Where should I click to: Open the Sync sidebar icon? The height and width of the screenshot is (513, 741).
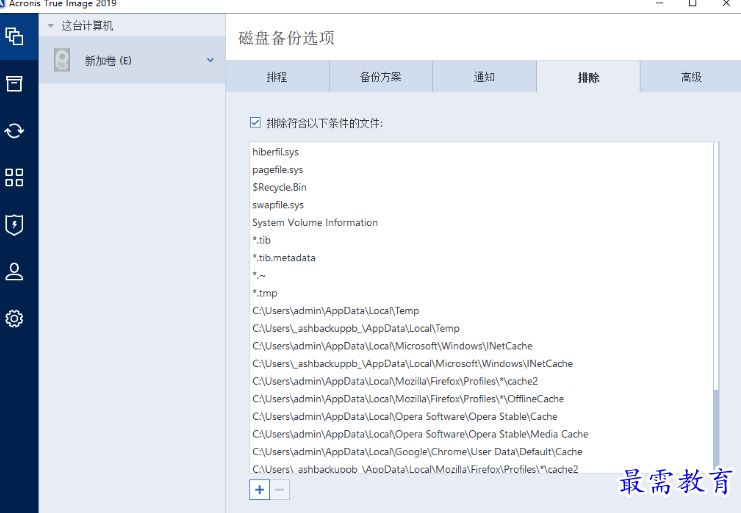click(14, 131)
